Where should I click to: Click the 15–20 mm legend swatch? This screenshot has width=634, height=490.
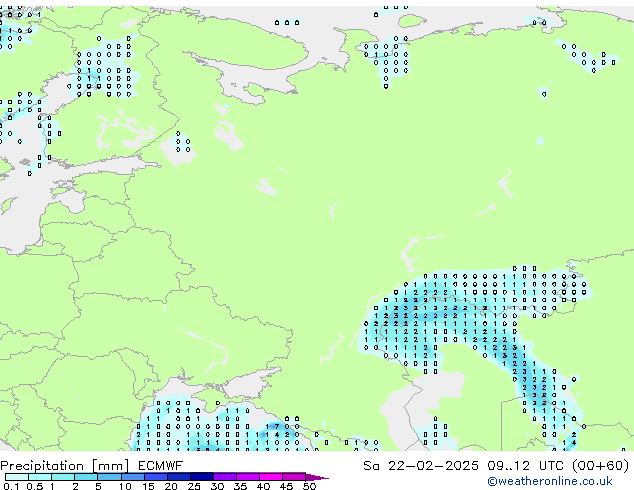click(x=155, y=477)
